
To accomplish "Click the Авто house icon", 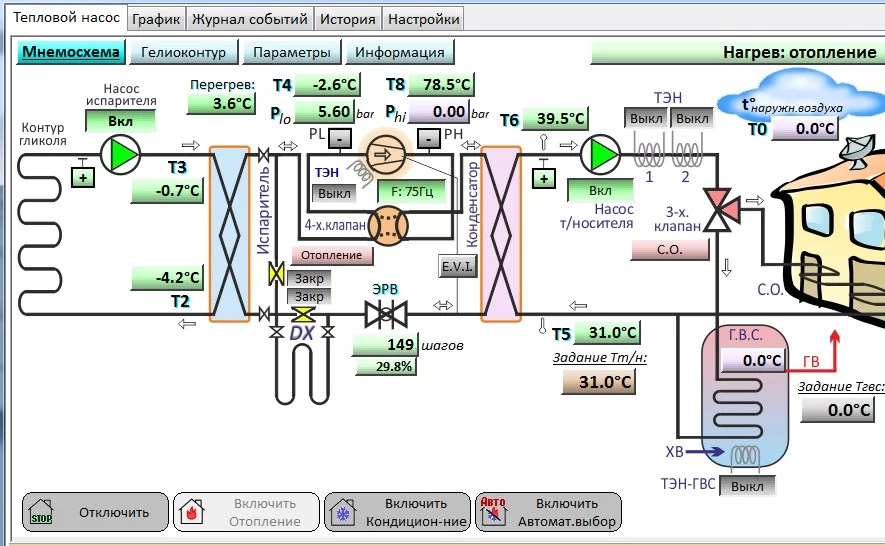I will [493, 511].
